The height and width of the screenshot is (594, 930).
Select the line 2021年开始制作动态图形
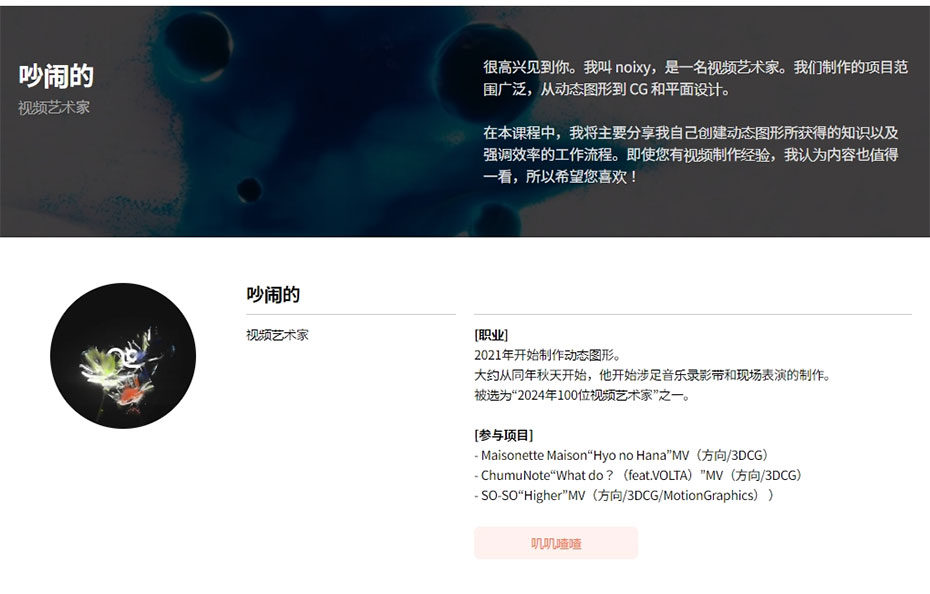[547, 355]
